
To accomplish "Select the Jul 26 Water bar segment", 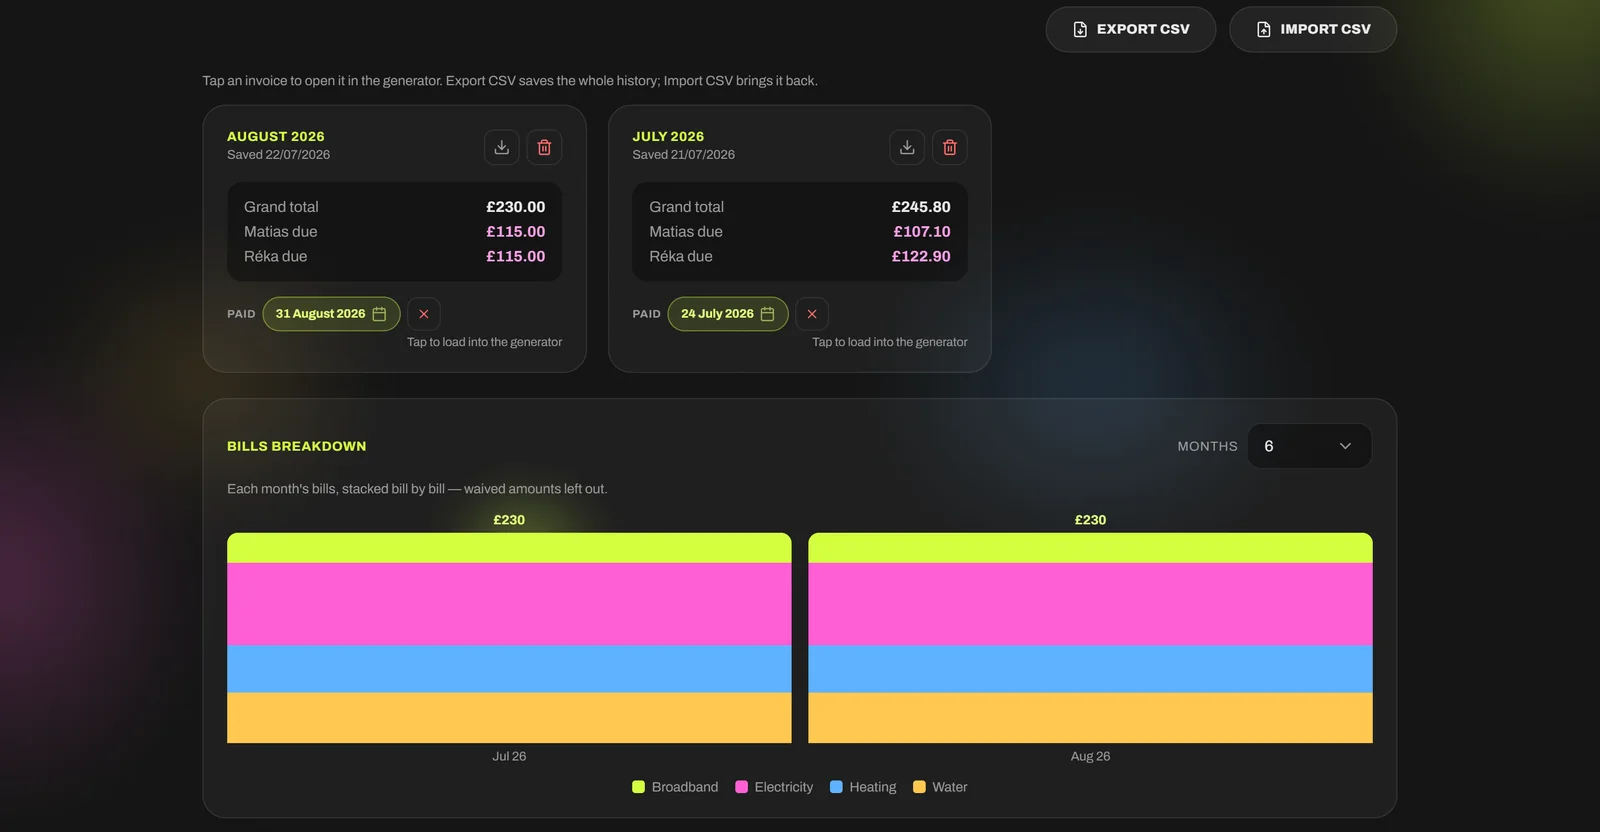I will pyautogui.click(x=509, y=718).
